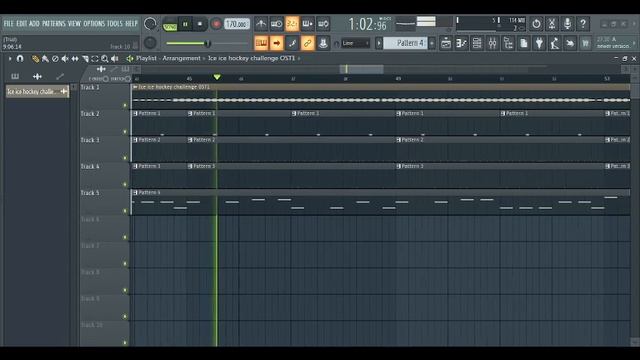Toggle the Track 3 mute switch
The image size is (640, 360).
click(x=125, y=158)
